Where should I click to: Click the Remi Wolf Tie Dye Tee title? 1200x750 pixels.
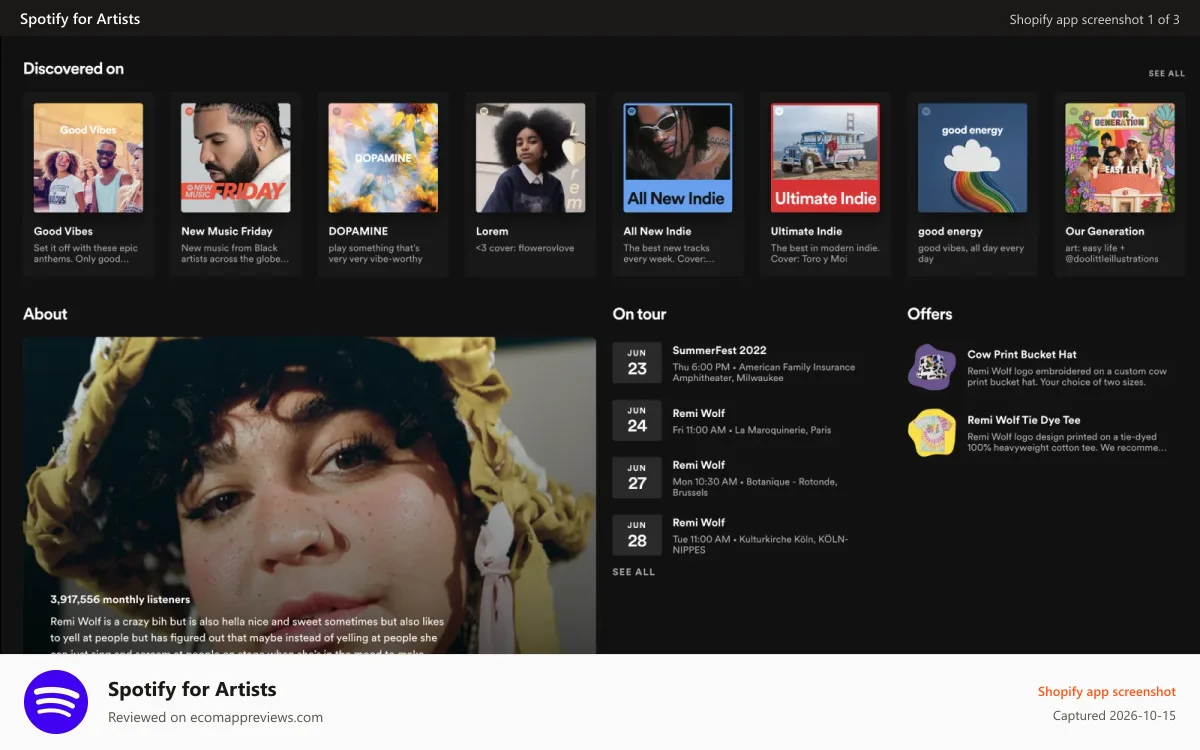(1024, 420)
